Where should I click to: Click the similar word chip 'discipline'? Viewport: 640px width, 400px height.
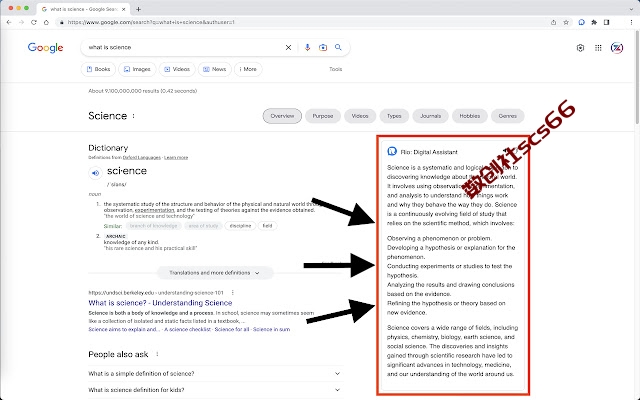(x=240, y=226)
